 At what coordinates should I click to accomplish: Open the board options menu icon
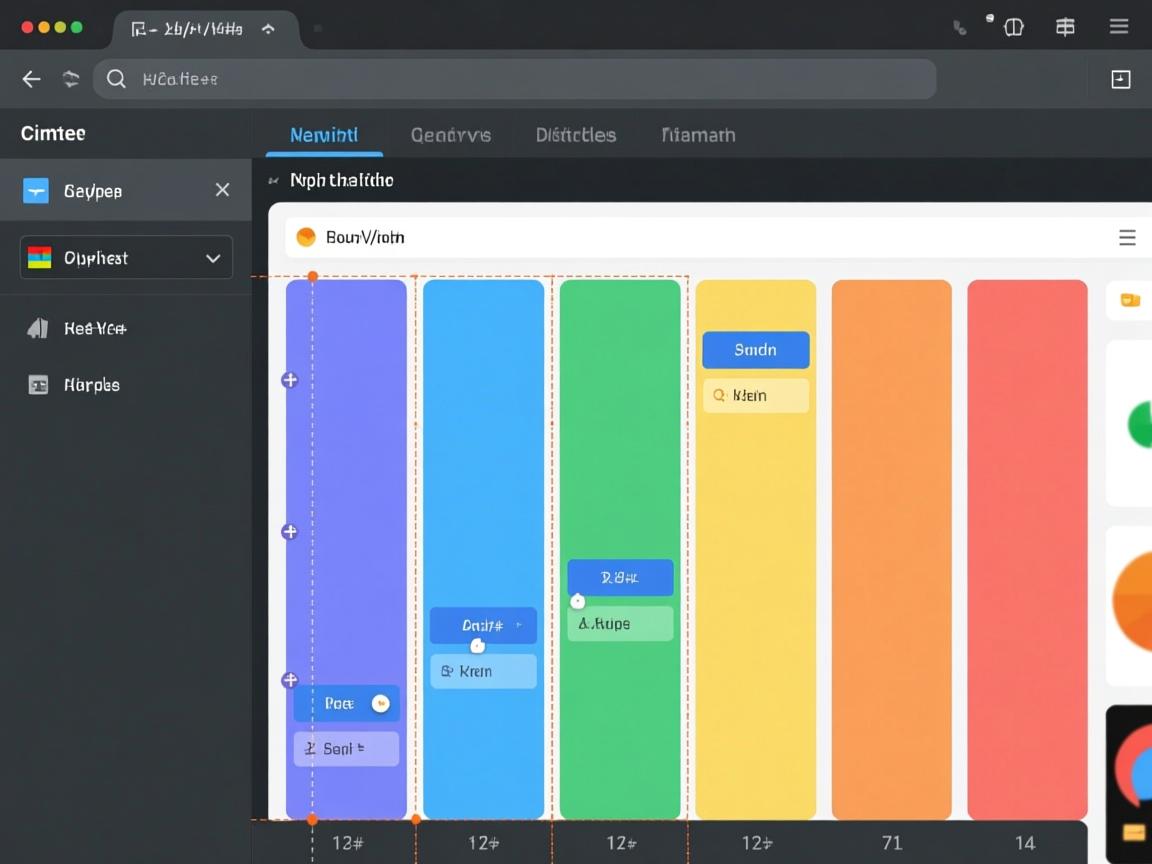pos(1127,237)
